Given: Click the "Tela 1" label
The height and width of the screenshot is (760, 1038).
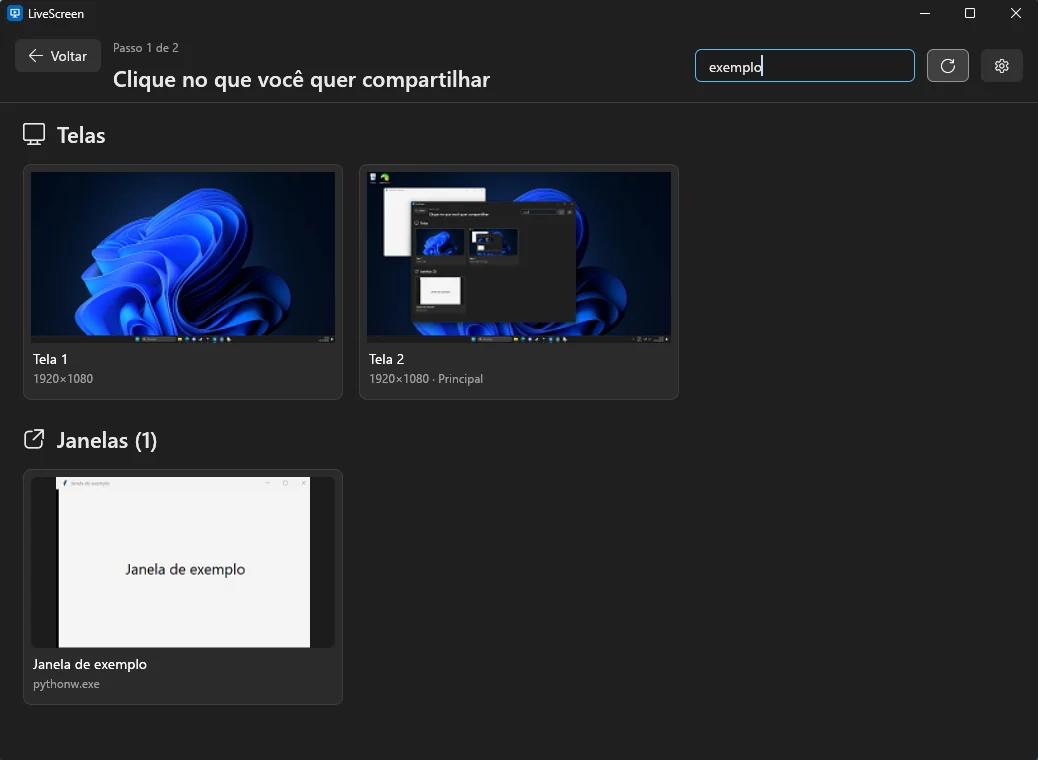Looking at the screenshot, I should pos(50,359).
